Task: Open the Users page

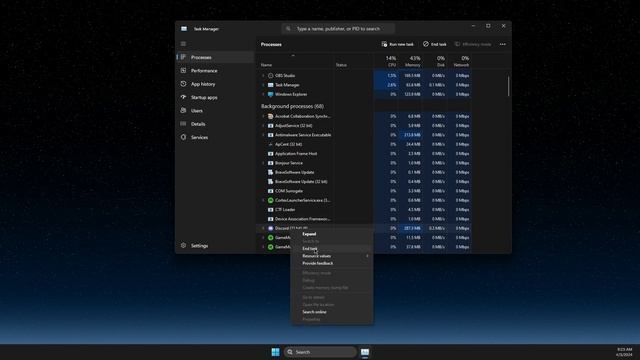Action: pyautogui.click(x=216, y=111)
